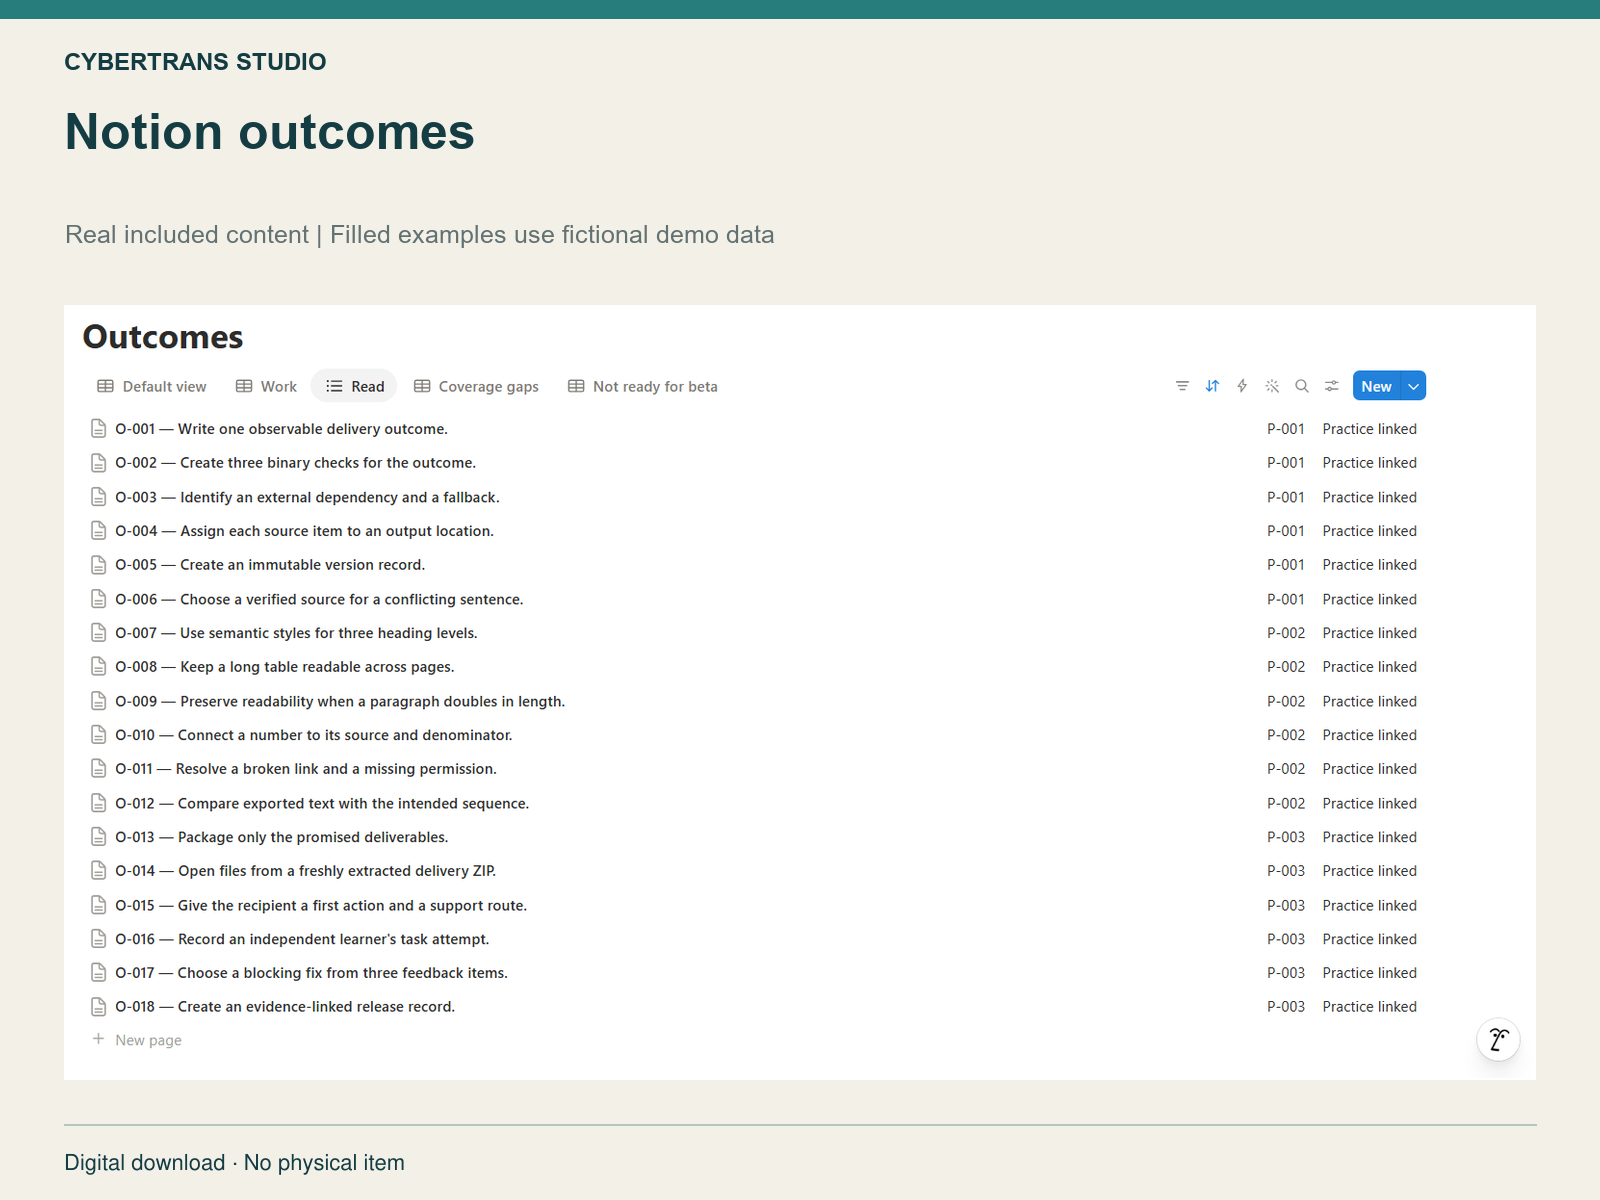Click page icon for O-005 row
The width and height of the screenshot is (1600, 1200).
(98, 565)
